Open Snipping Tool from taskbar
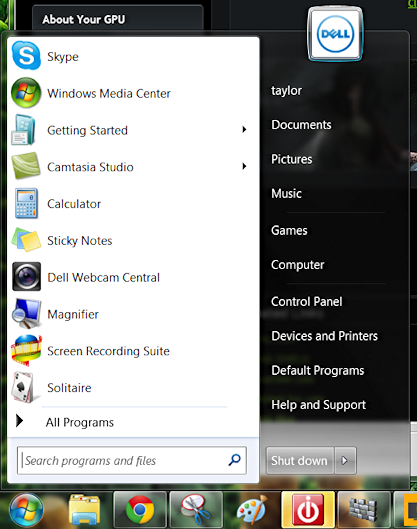This screenshot has width=417, height=529. click(196, 510)
